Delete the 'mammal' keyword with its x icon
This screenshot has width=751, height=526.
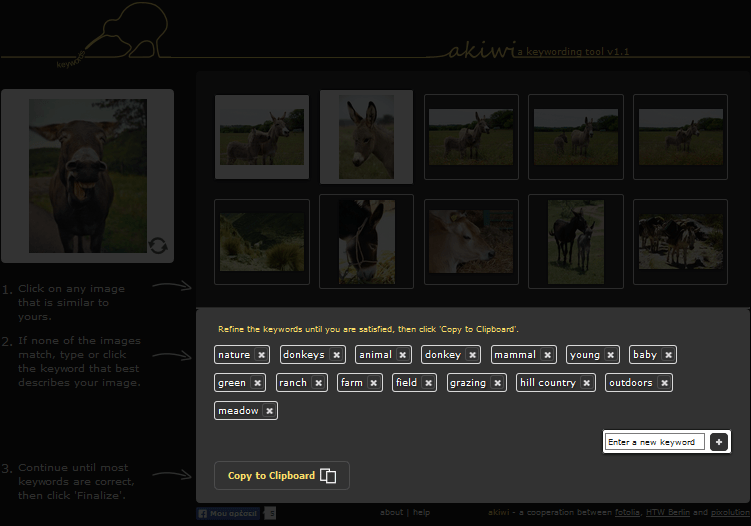pyautogui.click(x=547, y=355)
